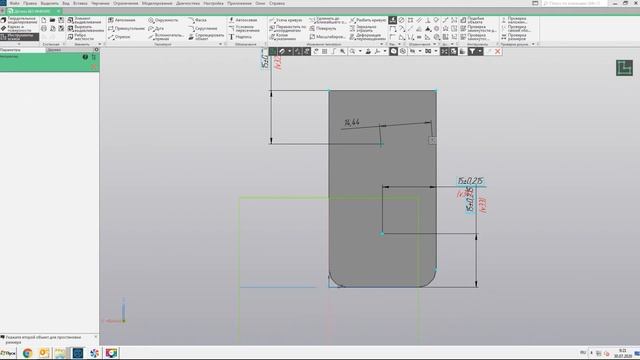Screen dimensions: 640x360
Task: Expand the Изменение геометрии ribbon group
Action: pos(382,44)
